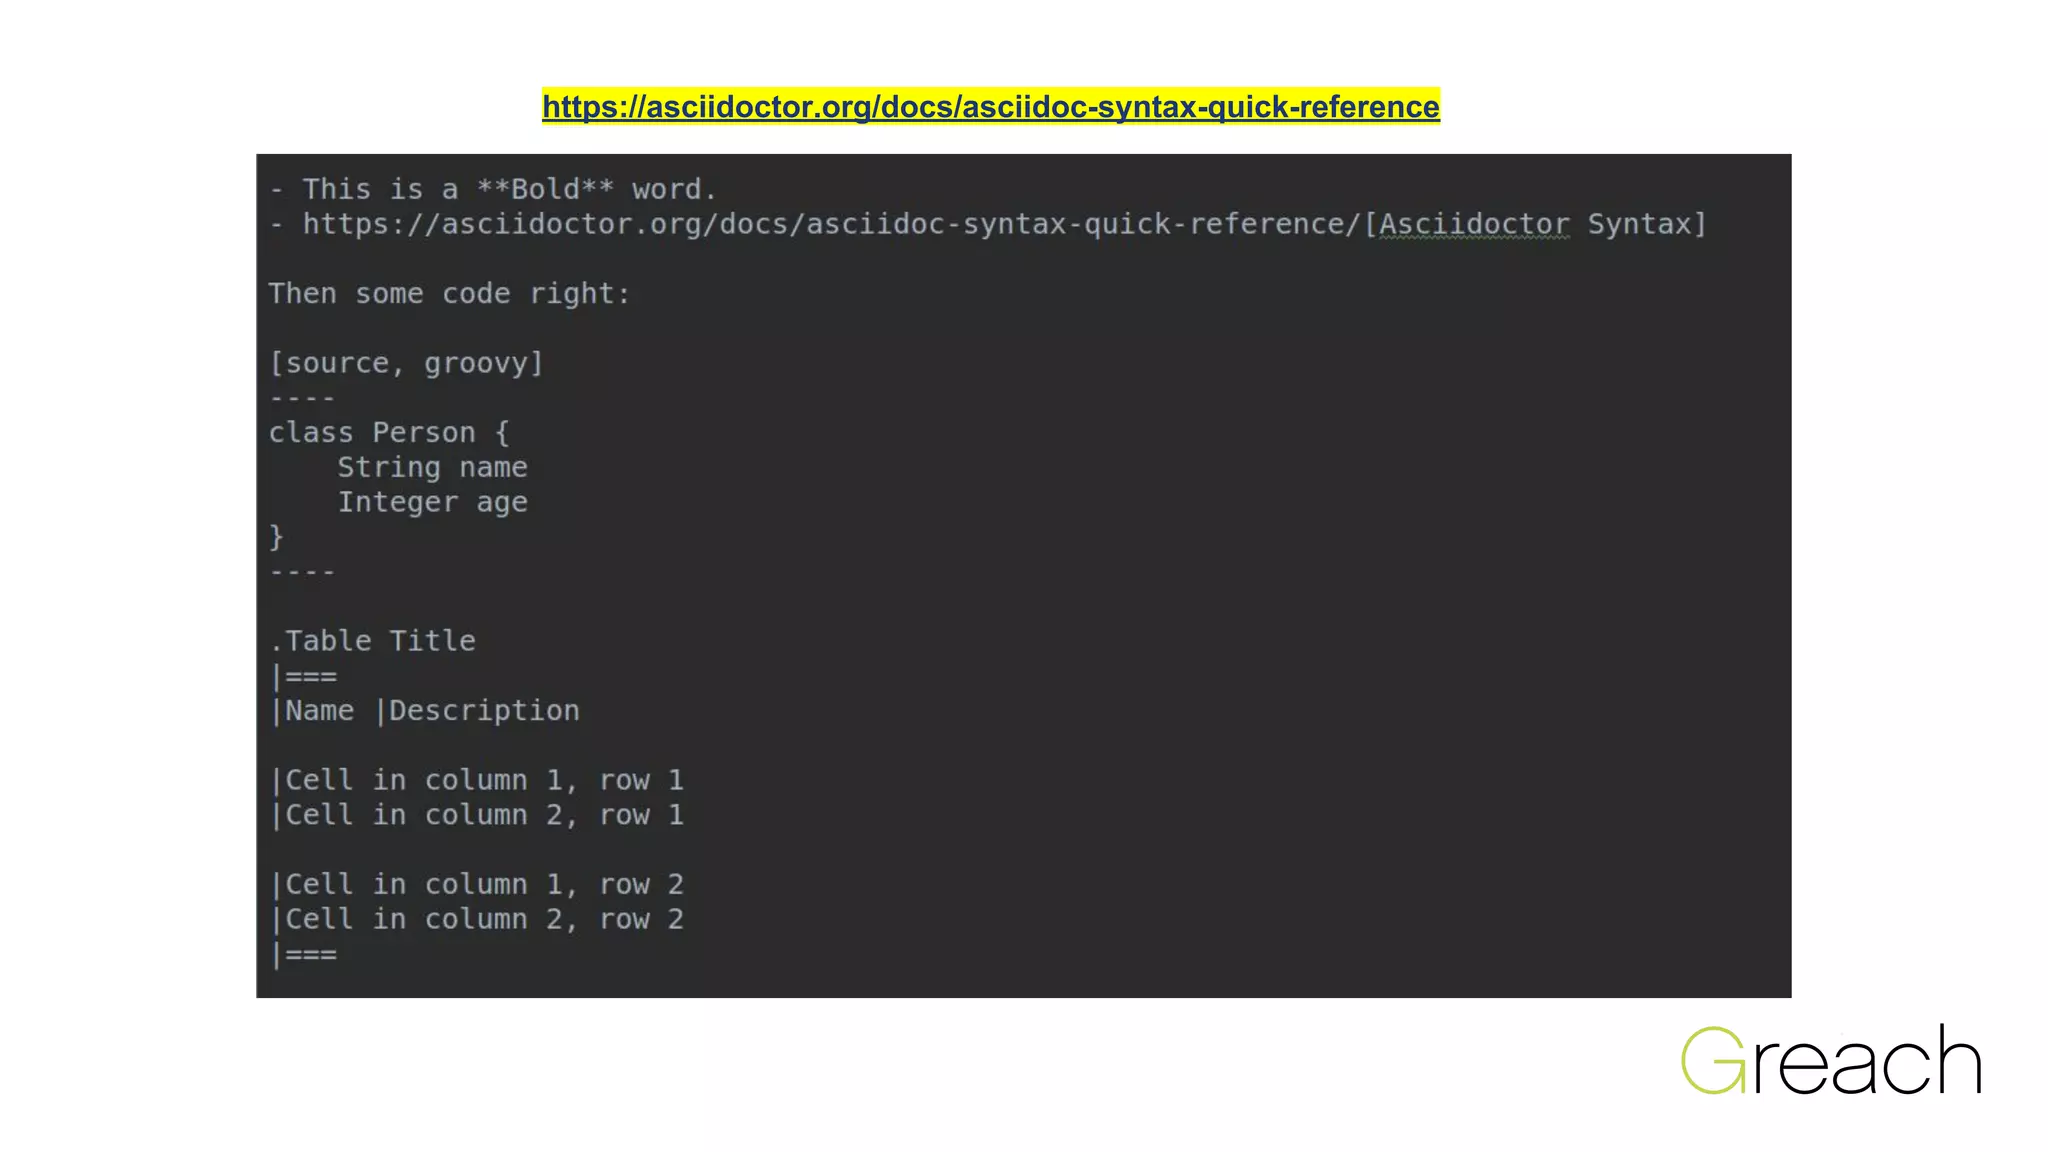This screenshot has height=1152, width=2048.
Task: Open the asciidoc-syntax-quick-reference highlighted link
Action: (x=990, y=106)
